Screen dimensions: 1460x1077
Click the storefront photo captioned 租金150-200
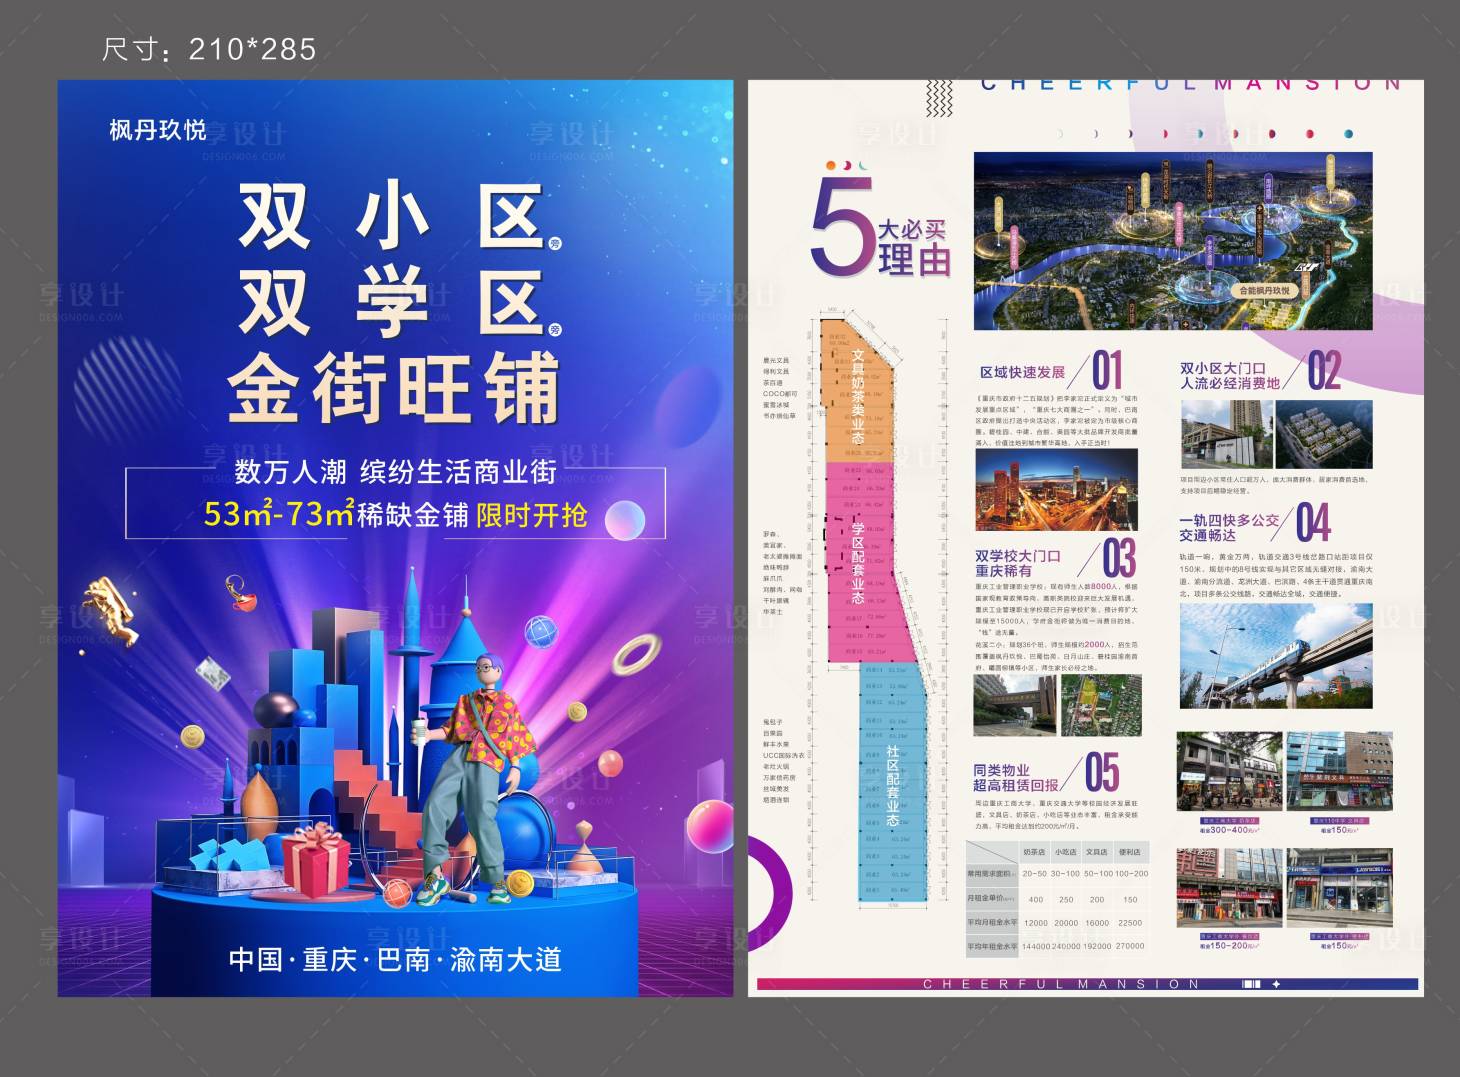pyautogui.click(x=1229, y=889)
